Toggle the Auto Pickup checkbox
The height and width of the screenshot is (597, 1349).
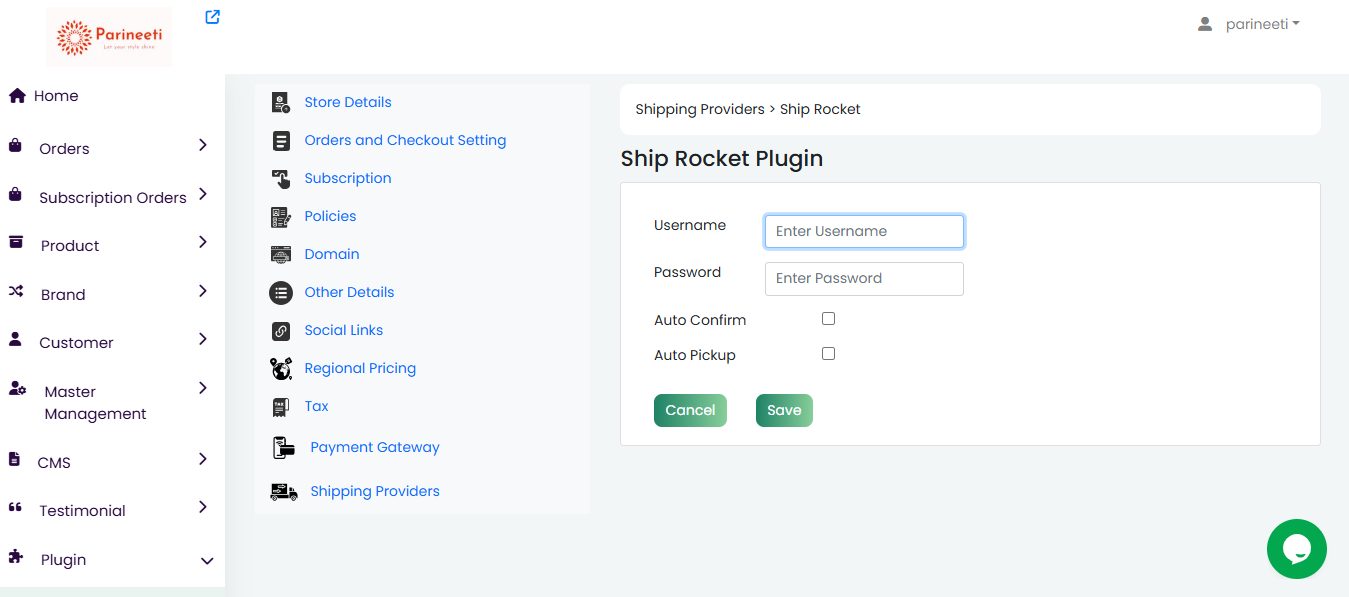[x=828, y=354]
